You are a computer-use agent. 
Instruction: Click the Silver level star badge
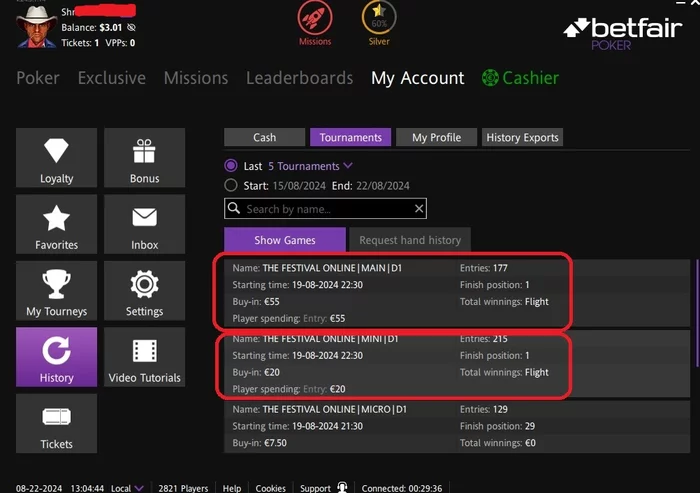379,18
